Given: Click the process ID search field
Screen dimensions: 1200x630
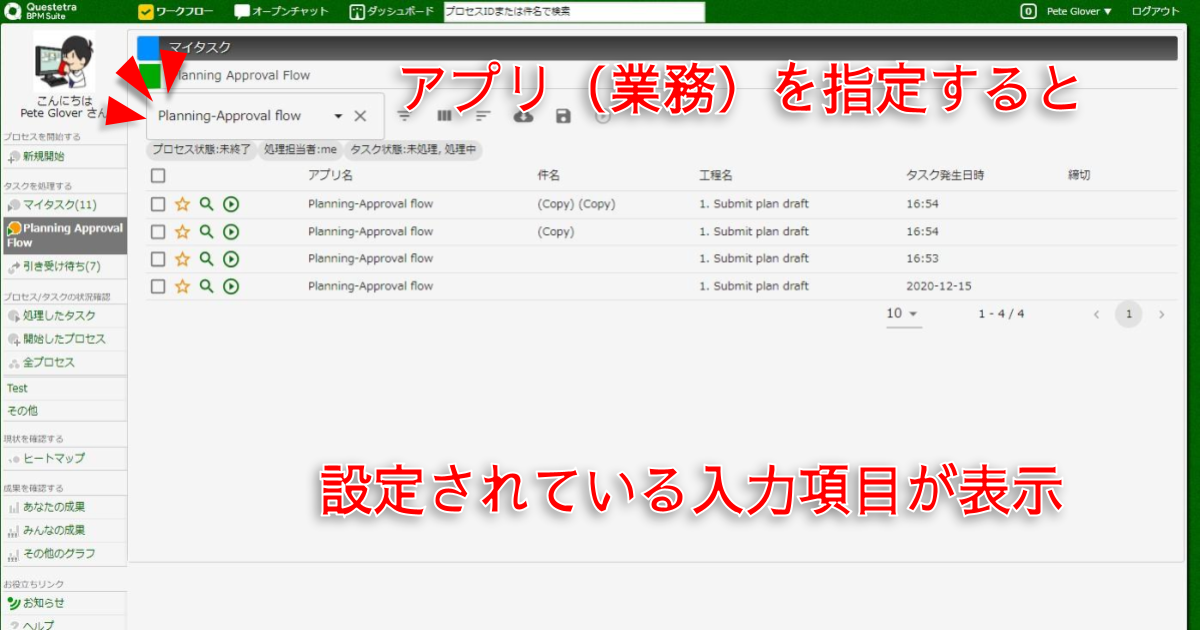Looking at the screenshot, I should (x=574, y=12).
